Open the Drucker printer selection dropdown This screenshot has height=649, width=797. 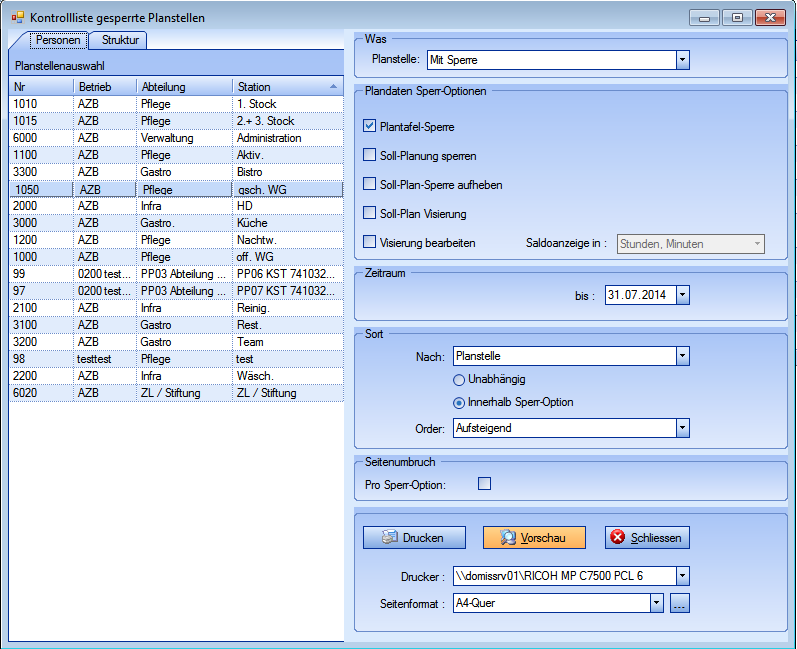[x=682, y=576]
